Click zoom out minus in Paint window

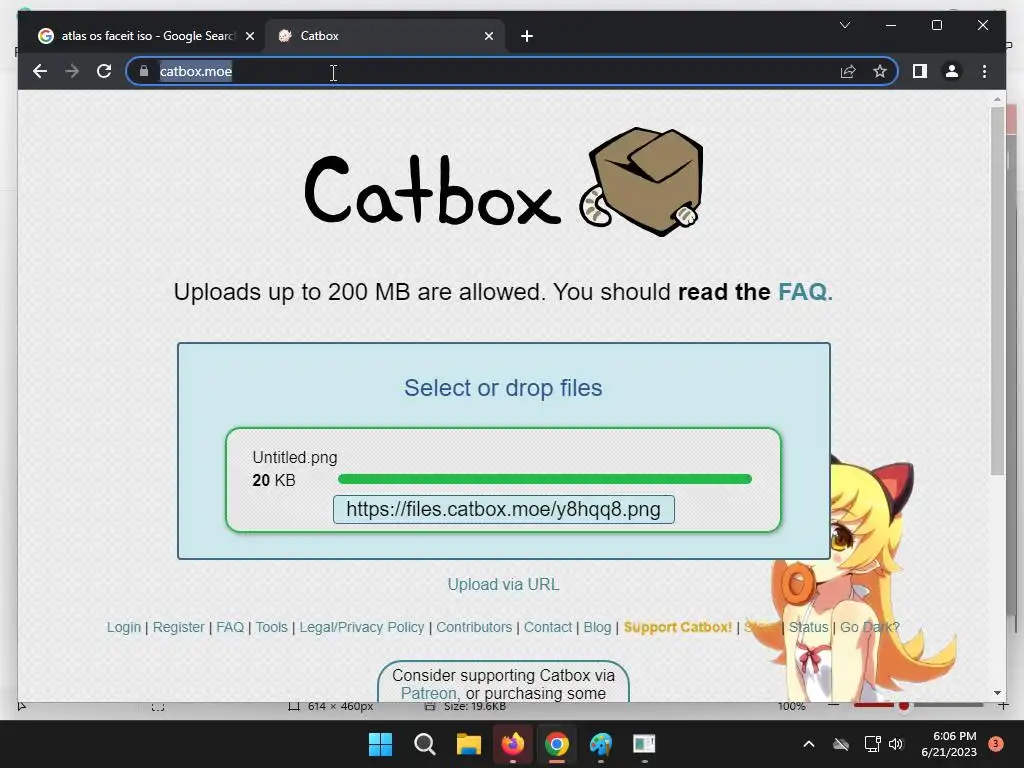[833, 705]
